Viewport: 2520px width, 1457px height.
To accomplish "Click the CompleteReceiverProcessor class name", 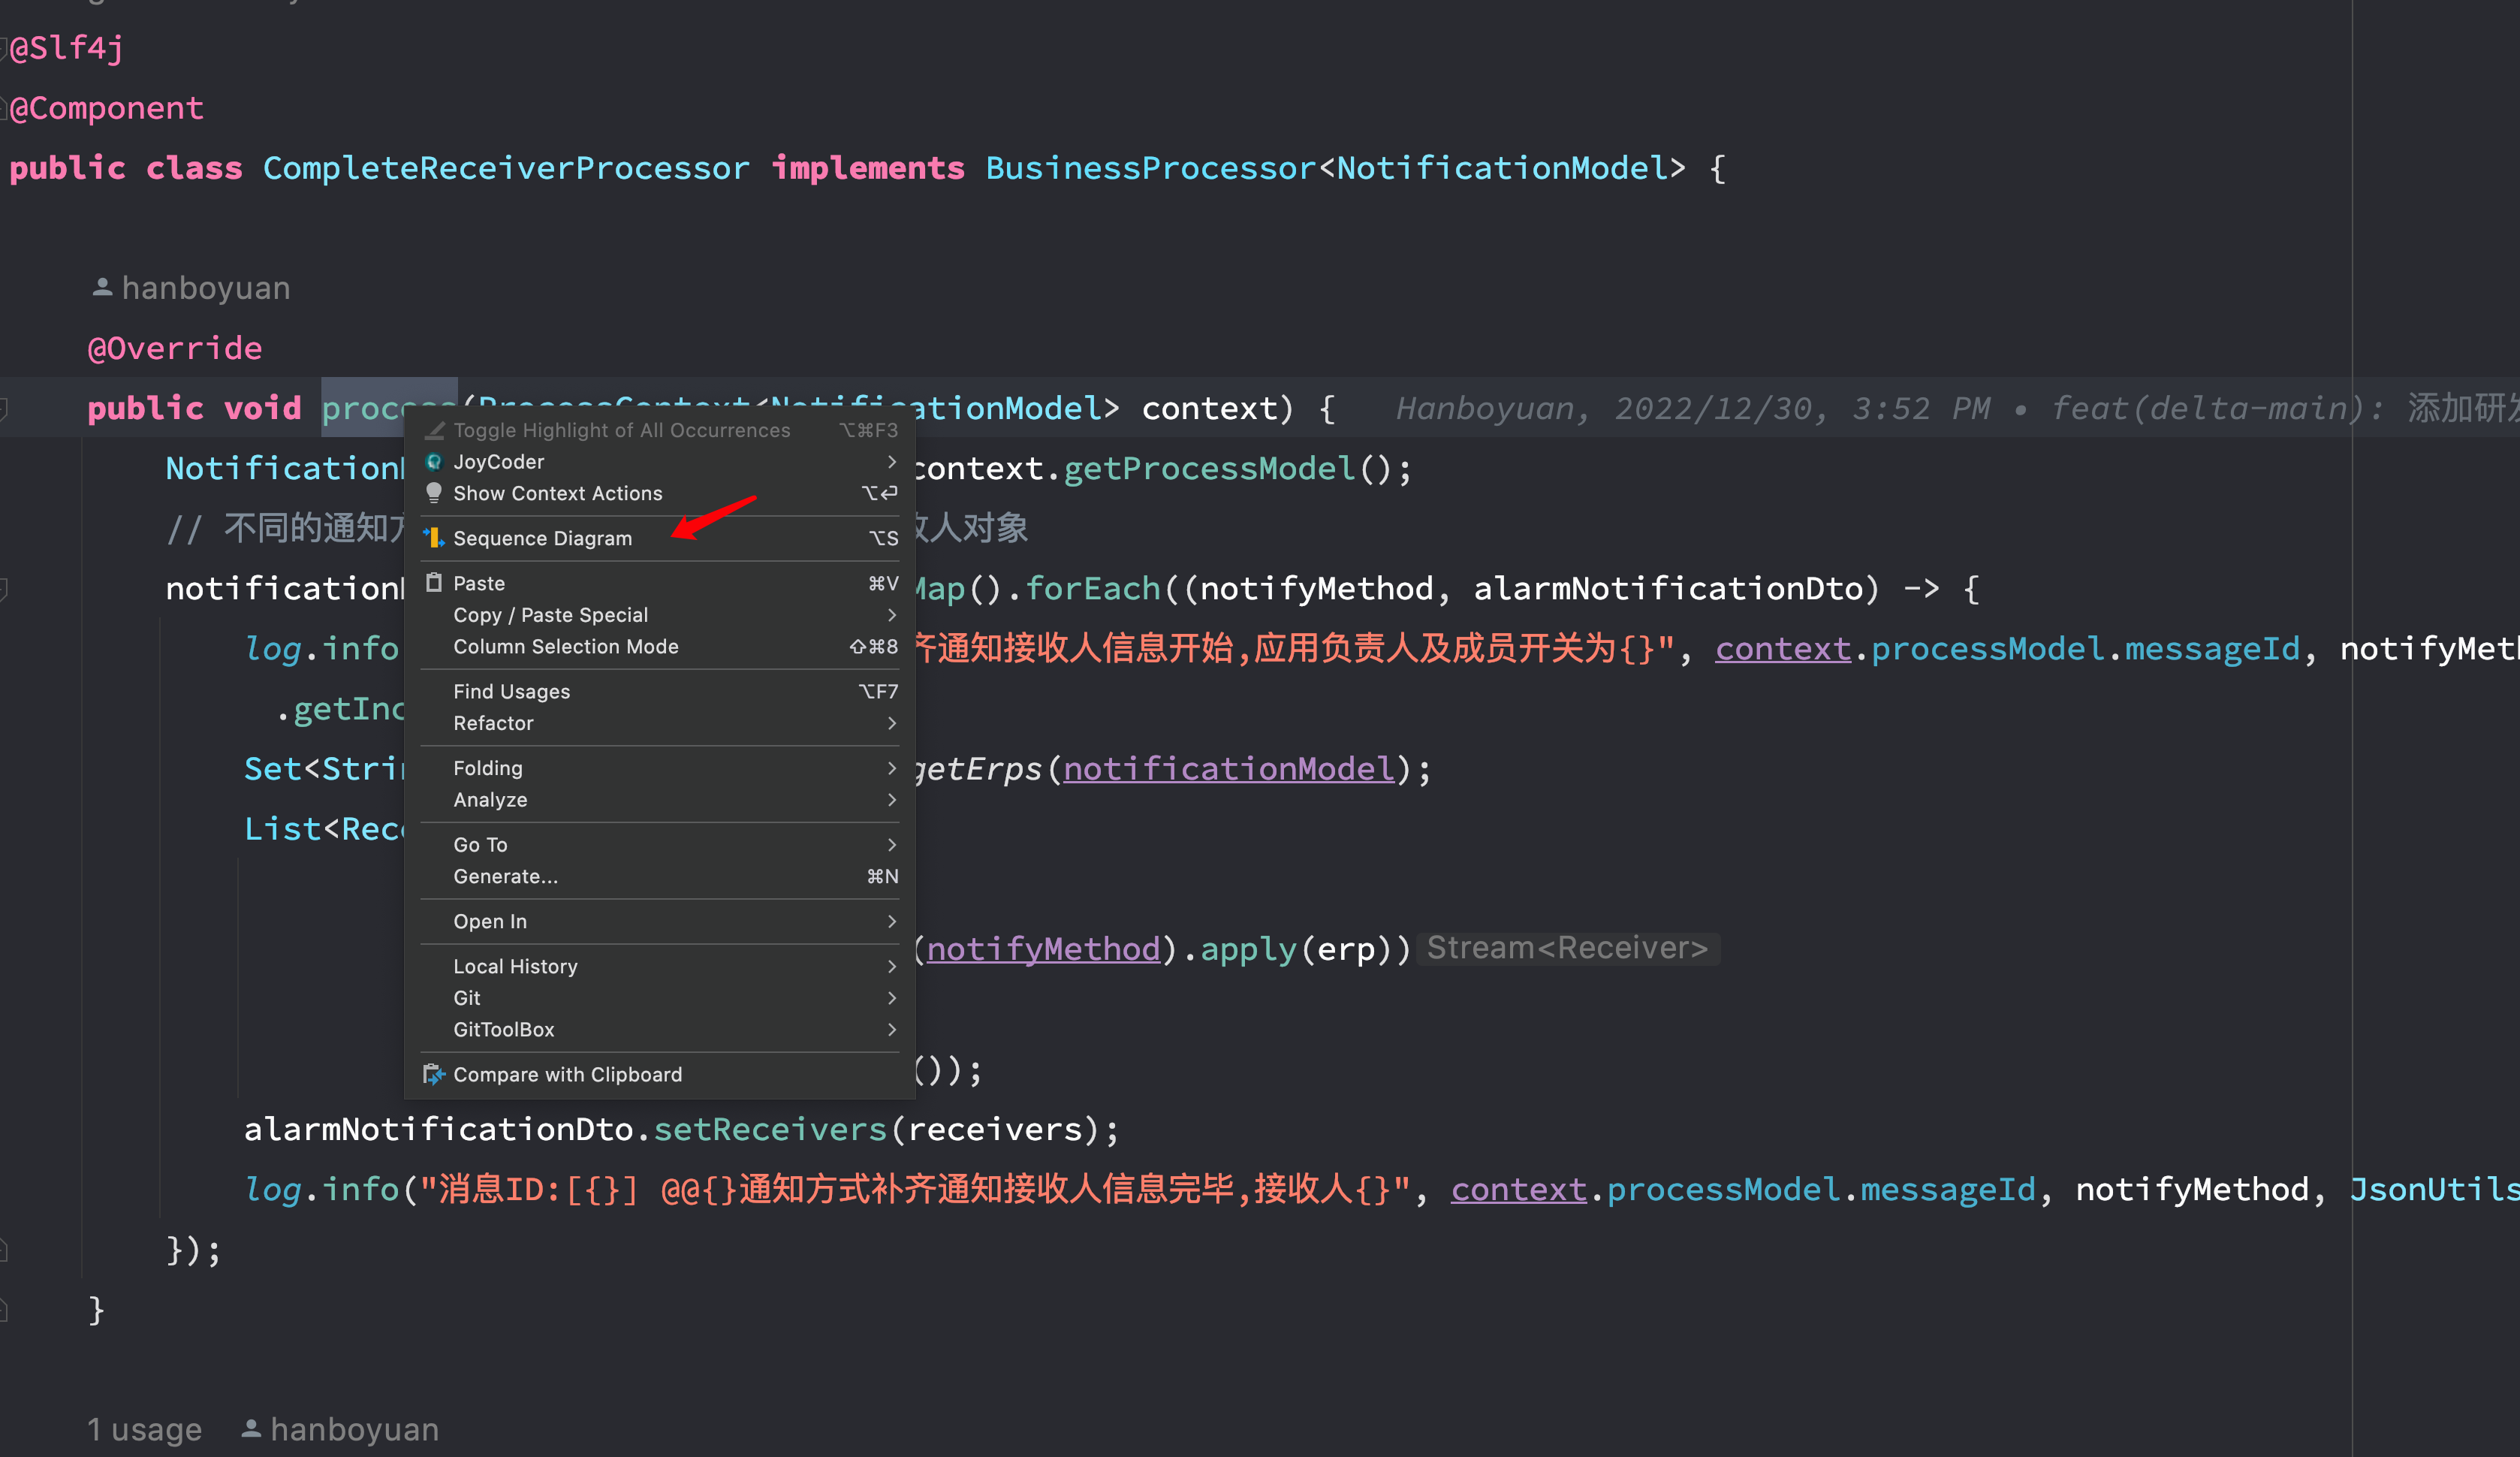I will pos(506,168).
